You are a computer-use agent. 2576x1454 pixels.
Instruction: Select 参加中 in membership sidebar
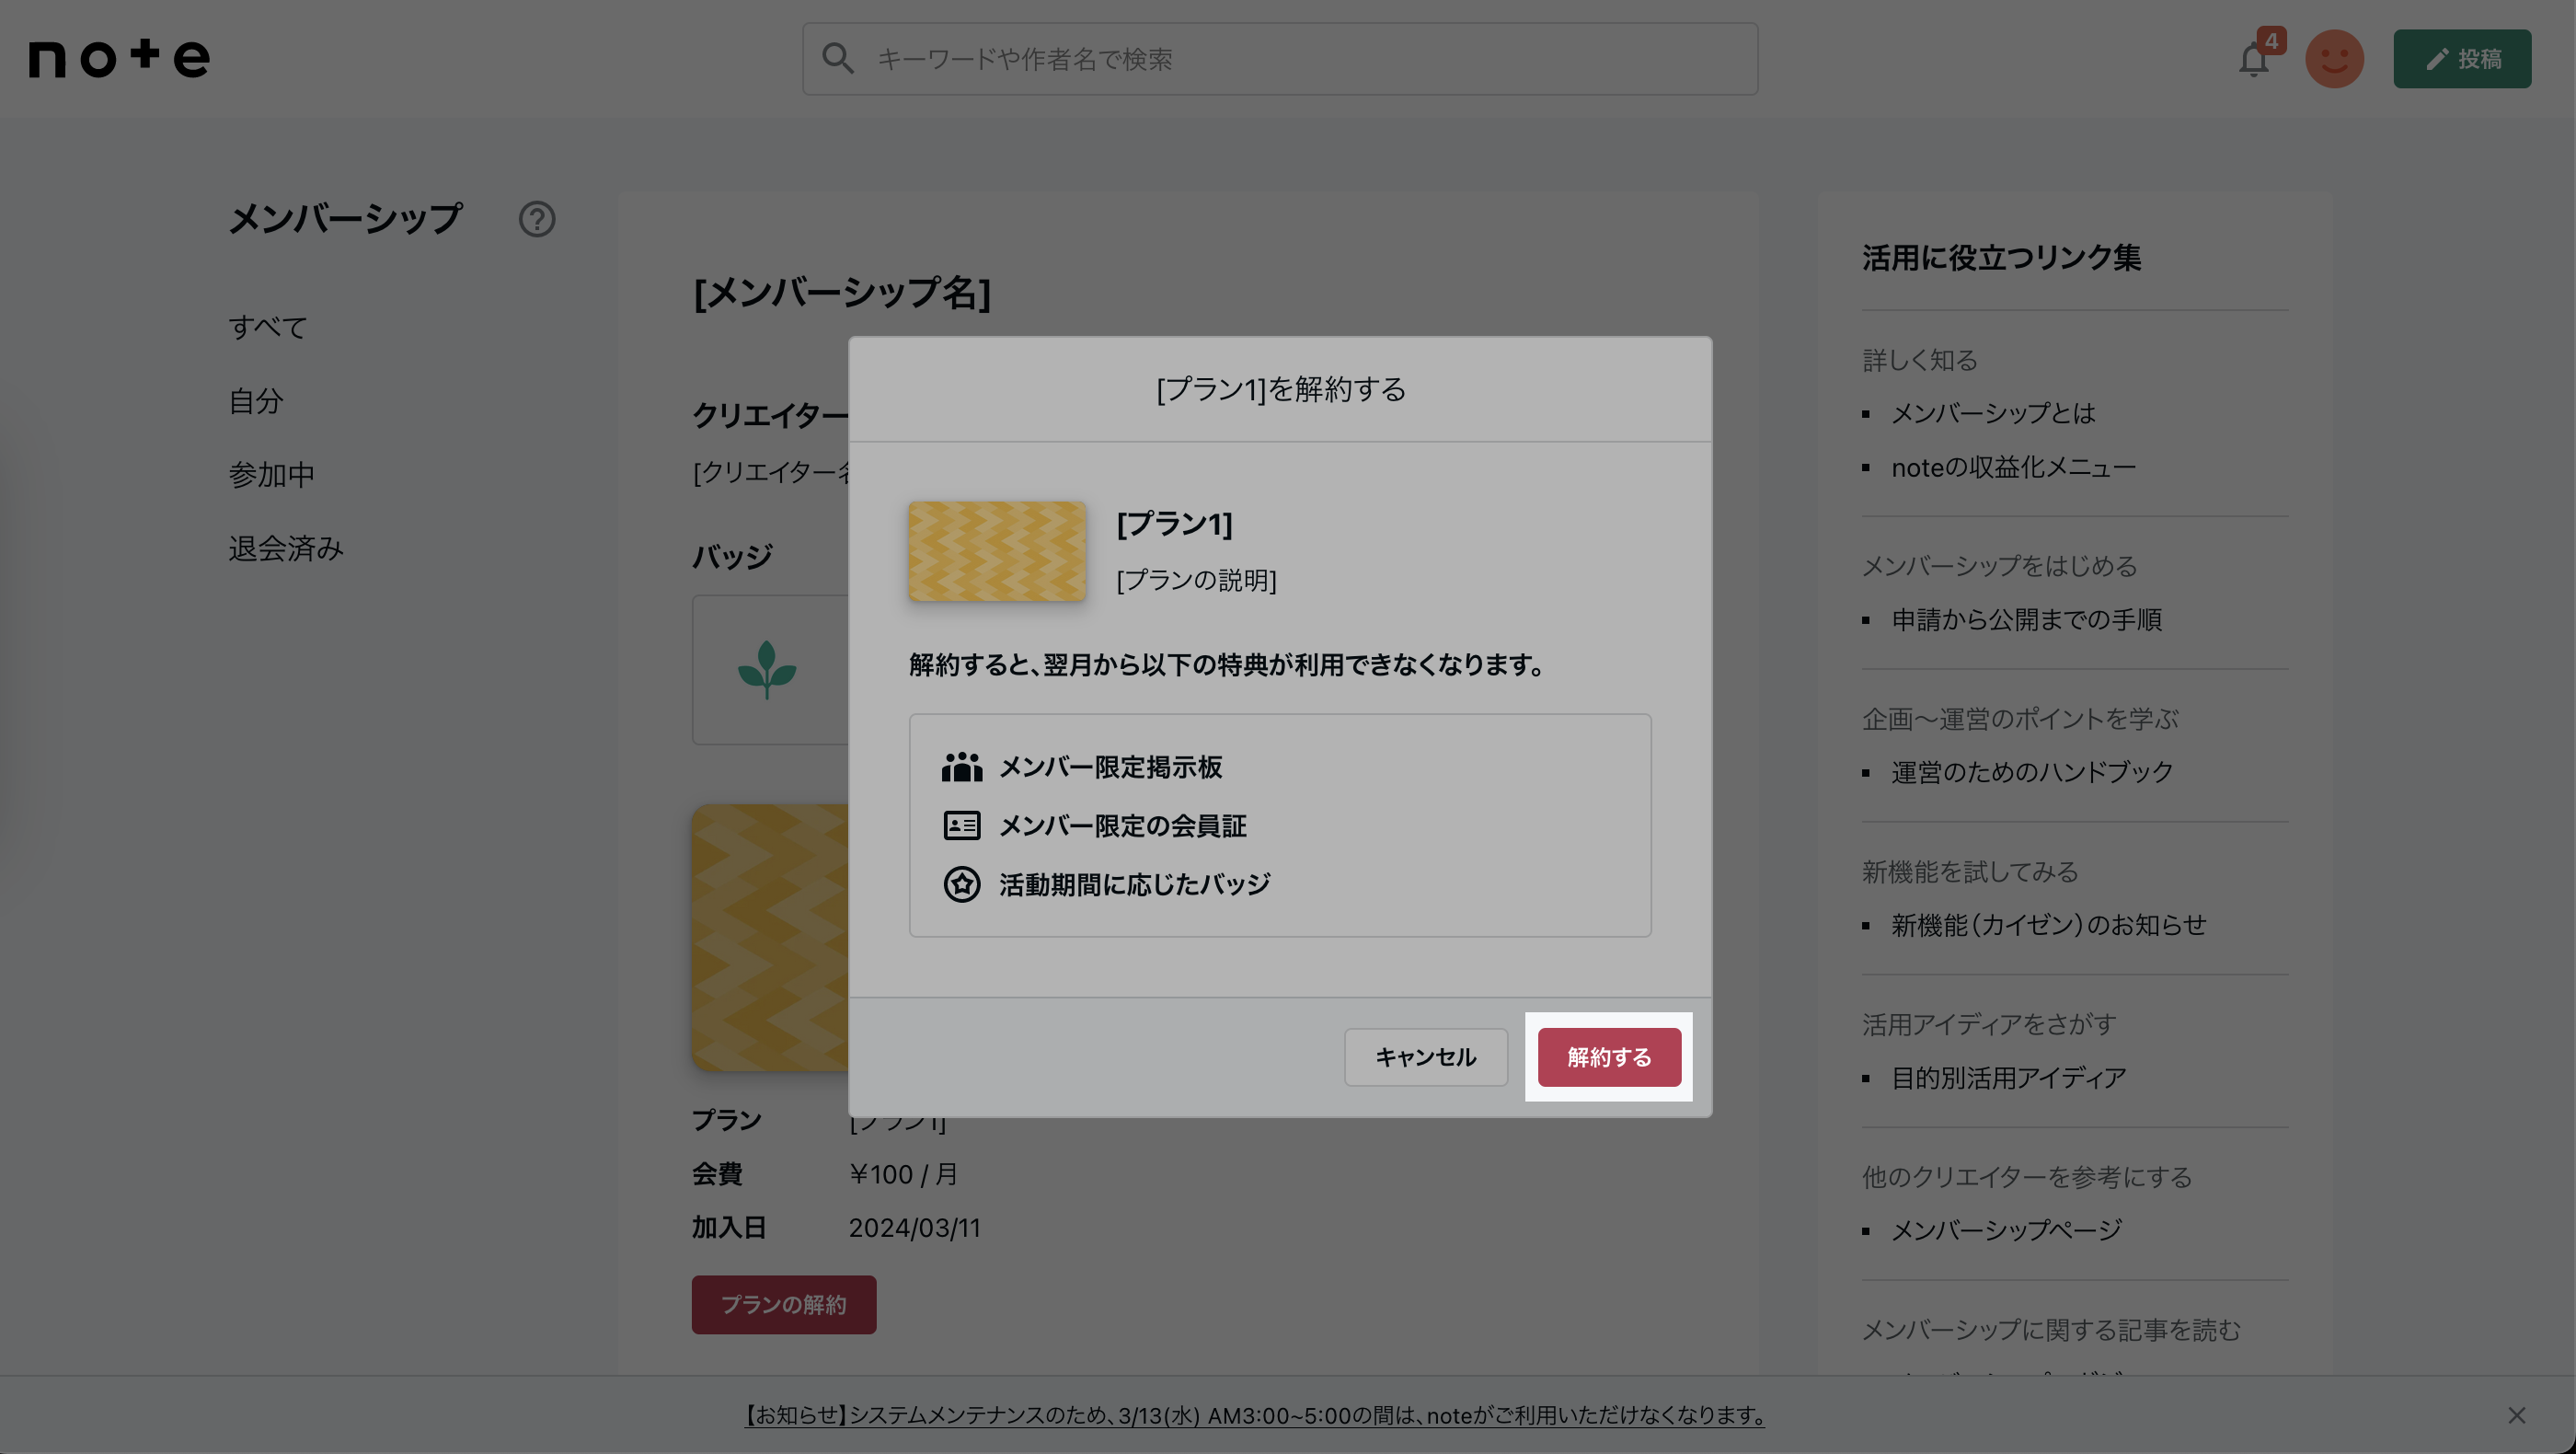tap(272, 475)
